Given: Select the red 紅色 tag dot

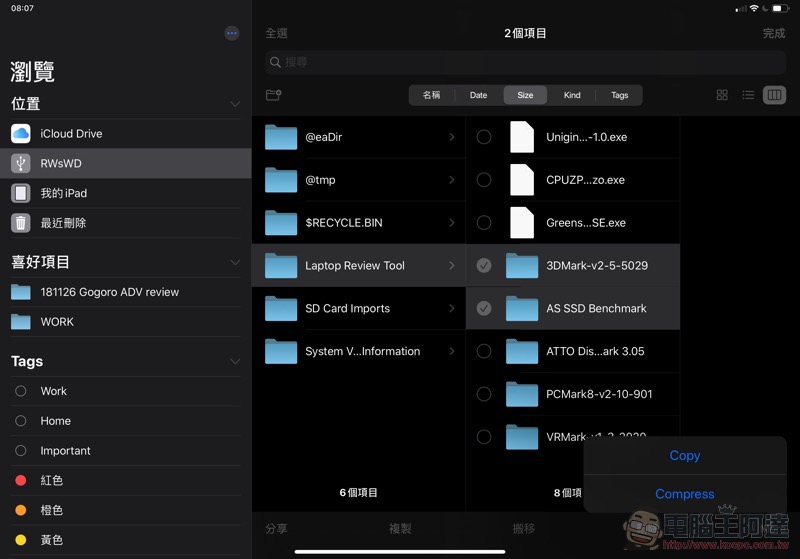Looking at the screenshot, I should 20,480.
